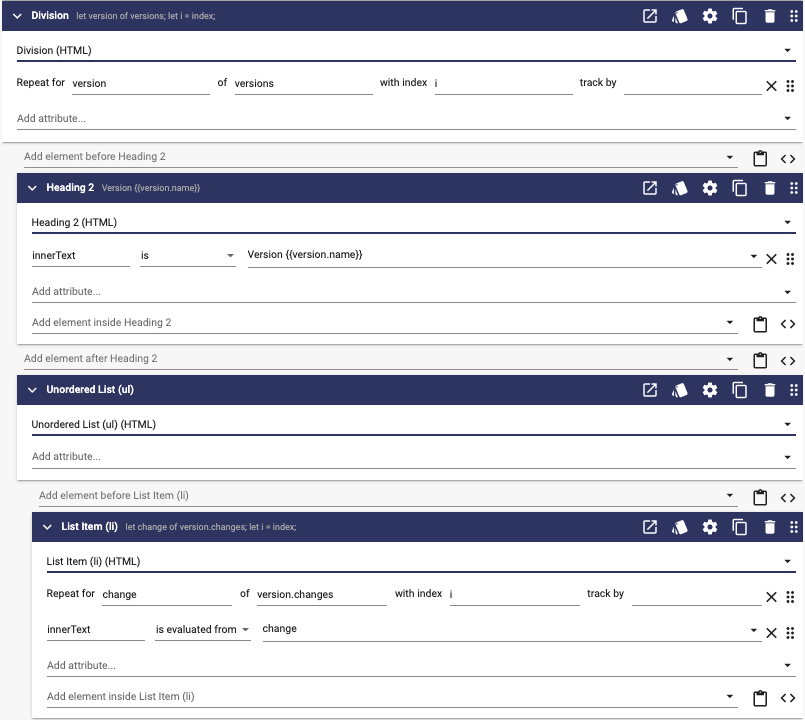Remove List Item innerText attribute row
805x720 pixels.
point(771,633)
